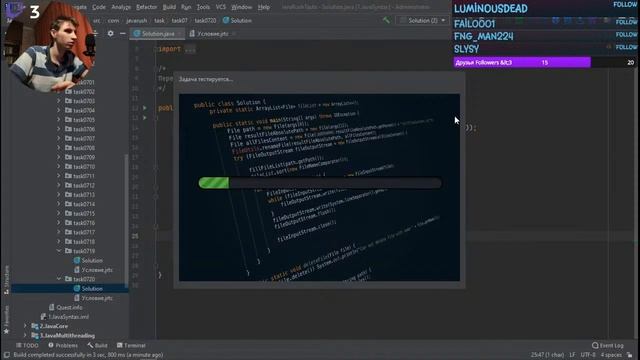The image size is (640, 360).
Task: Open the Problems tool window
Action: (x=63, y=345)
